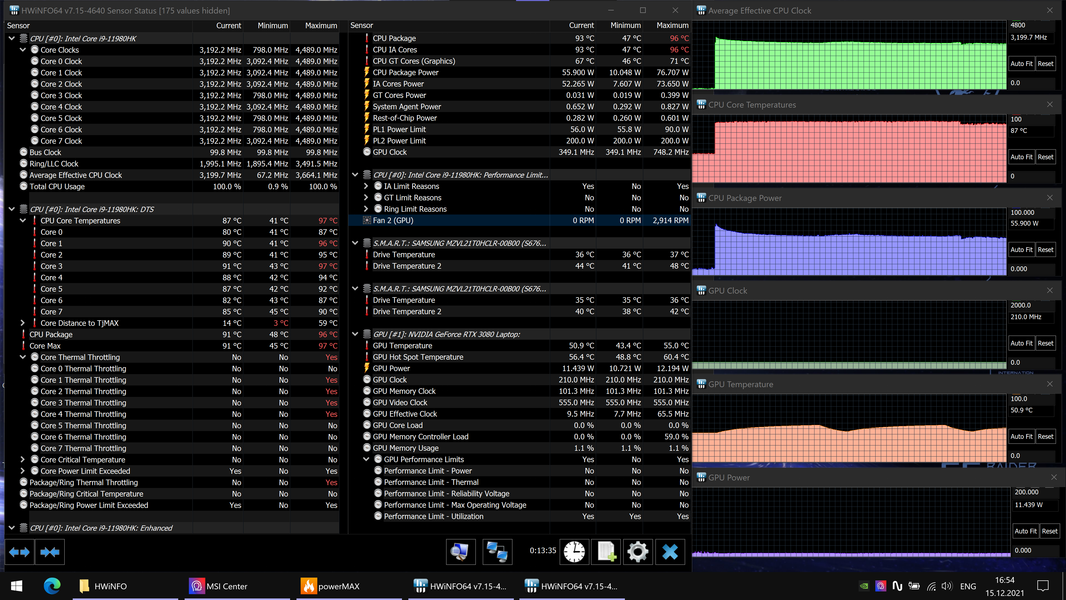Select the Fan 2 (GPU) row
The width and height of the screenshot is (1066, 600).
point(519,220)
